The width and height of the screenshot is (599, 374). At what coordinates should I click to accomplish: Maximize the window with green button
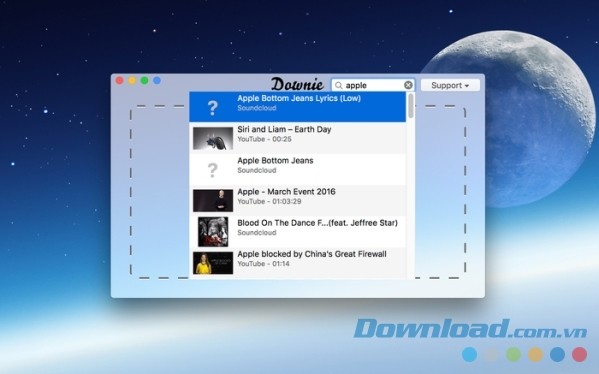(144, 81)
